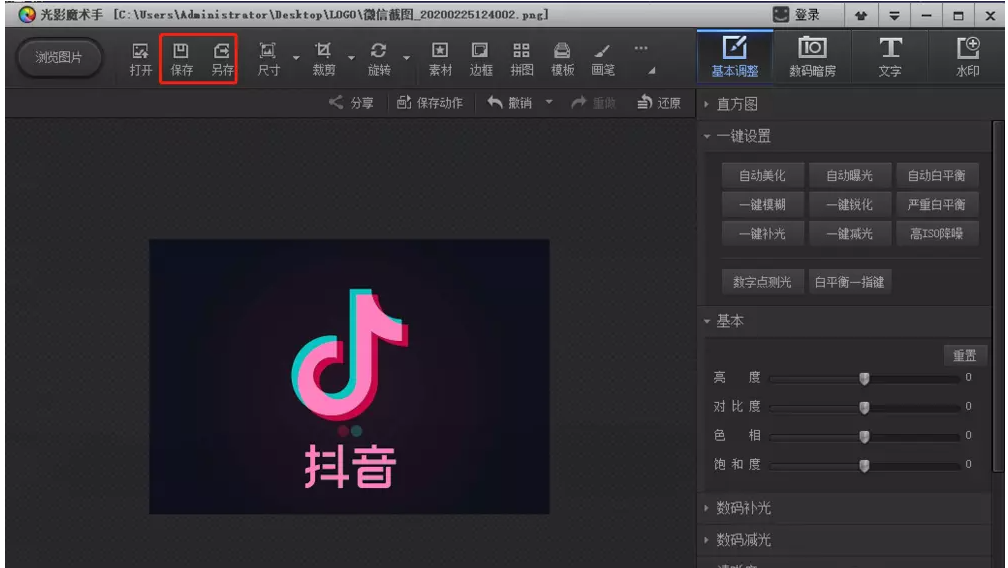Open the 模板 (Template) tool
Viewport: 1008px width, 568px height.
coord(563,58)
